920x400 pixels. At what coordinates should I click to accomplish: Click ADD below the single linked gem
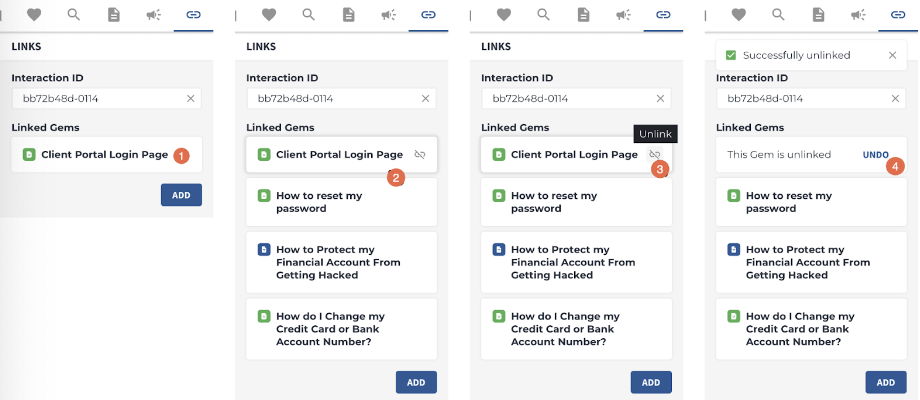tap(181, 195)
